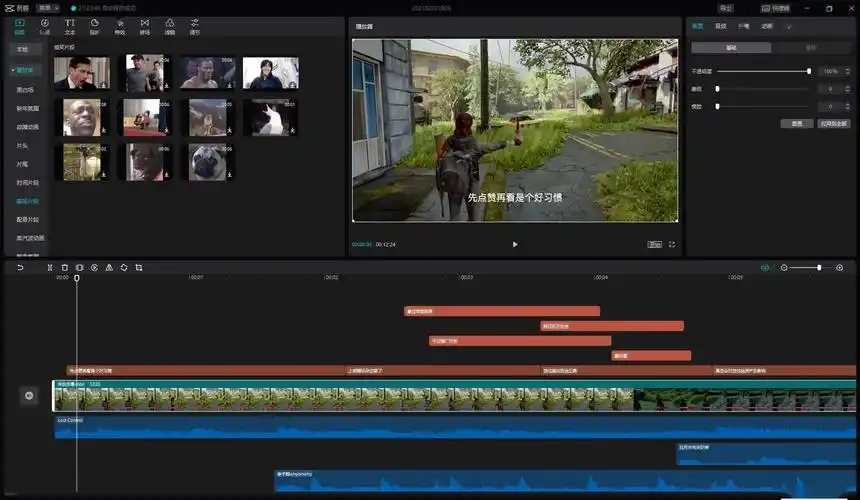Click the face slimming slider handle
The image size is (860, 500).
click(717, 106)
